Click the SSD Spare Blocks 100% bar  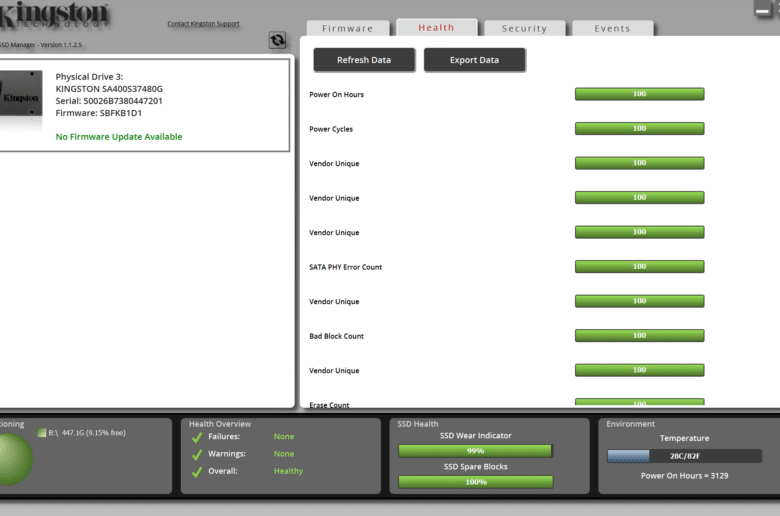tap(476, 482)
